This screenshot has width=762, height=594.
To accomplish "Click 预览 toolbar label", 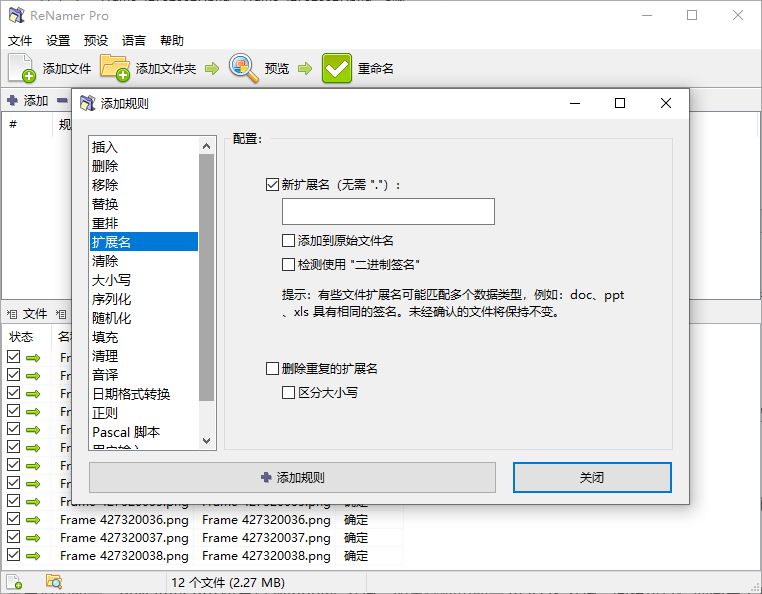I will tap(277, 69).
